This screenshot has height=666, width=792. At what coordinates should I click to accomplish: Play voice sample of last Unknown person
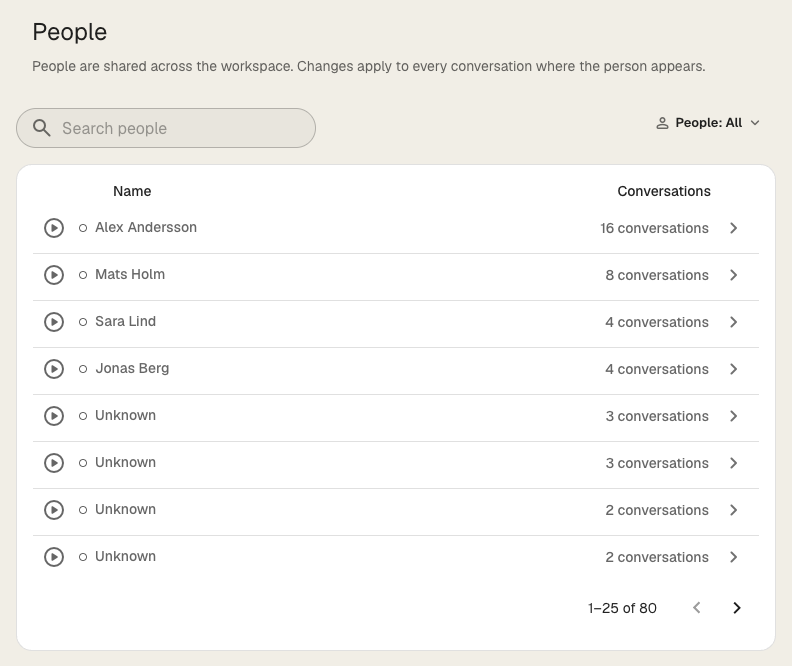pyautogui.click(x=54, y=556)
